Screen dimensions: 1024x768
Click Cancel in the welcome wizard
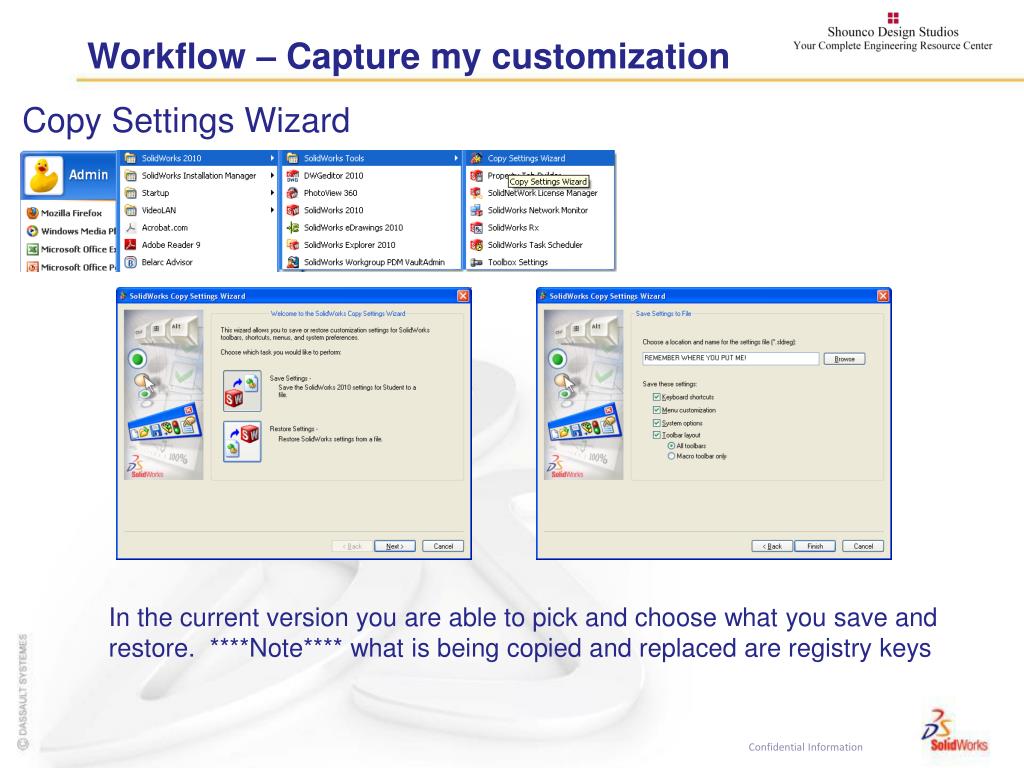click(x=443, y=546)
